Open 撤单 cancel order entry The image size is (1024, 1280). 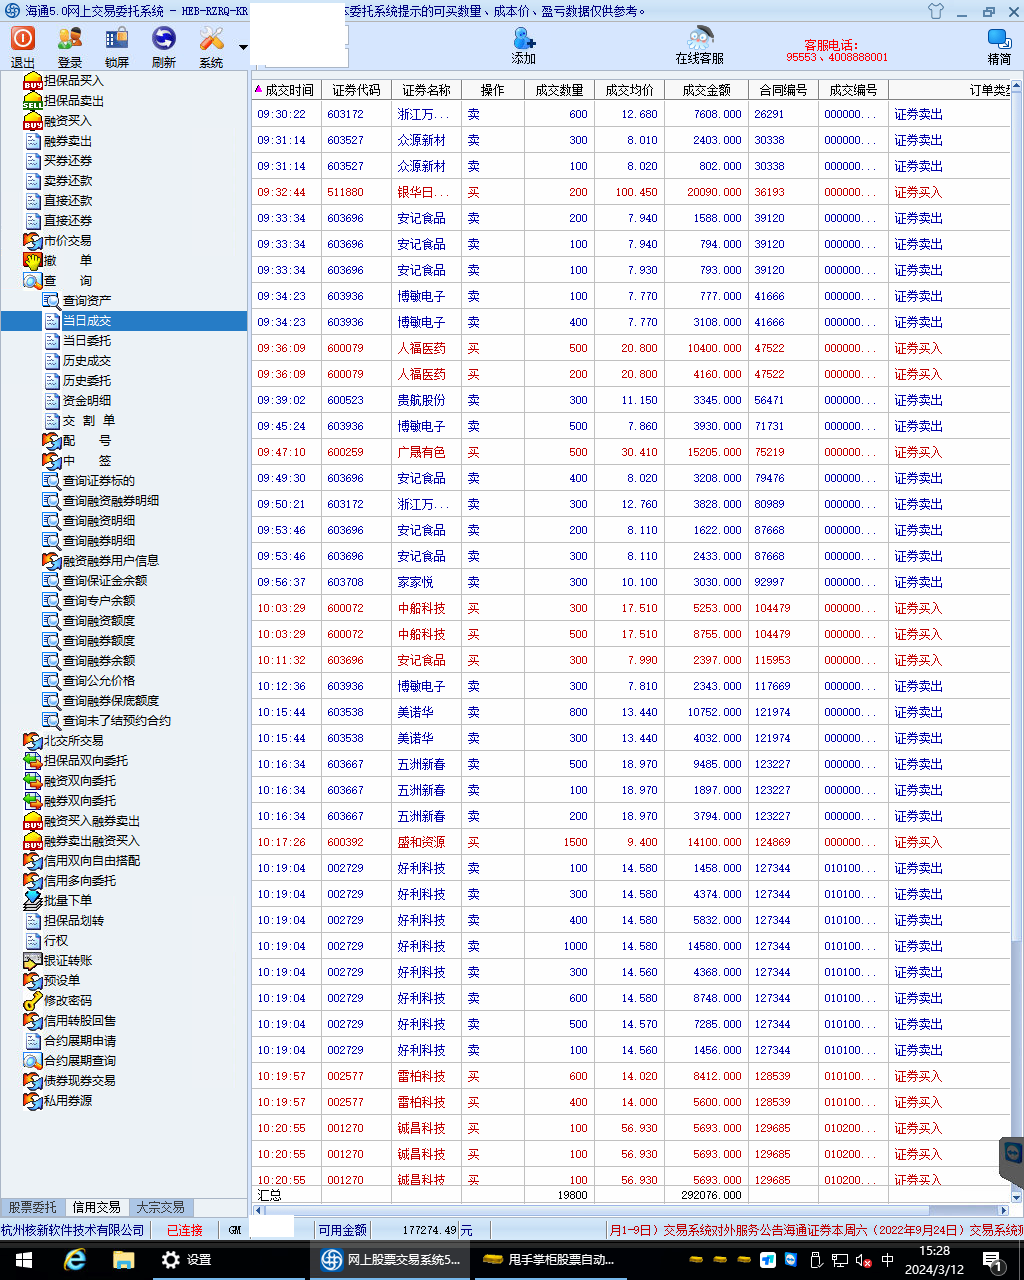[x=67, y=260]
